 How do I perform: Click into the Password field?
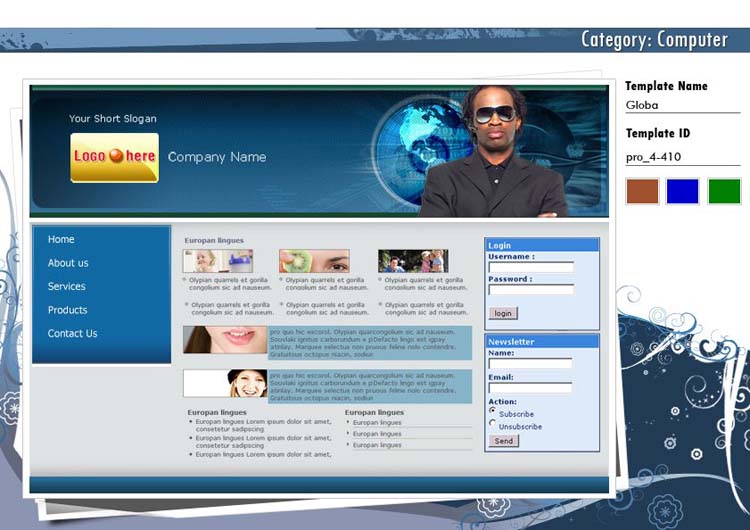coord(531,290)
